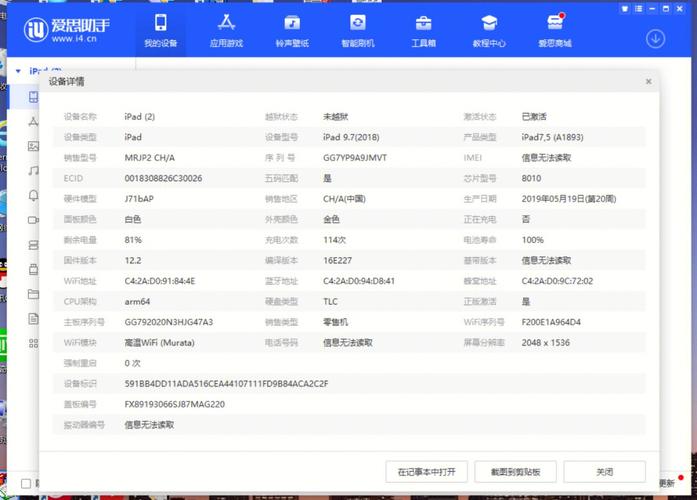This screenshot has height=500, width=697.
Task: Click remaining battery 81%
Action: (133, 240)
